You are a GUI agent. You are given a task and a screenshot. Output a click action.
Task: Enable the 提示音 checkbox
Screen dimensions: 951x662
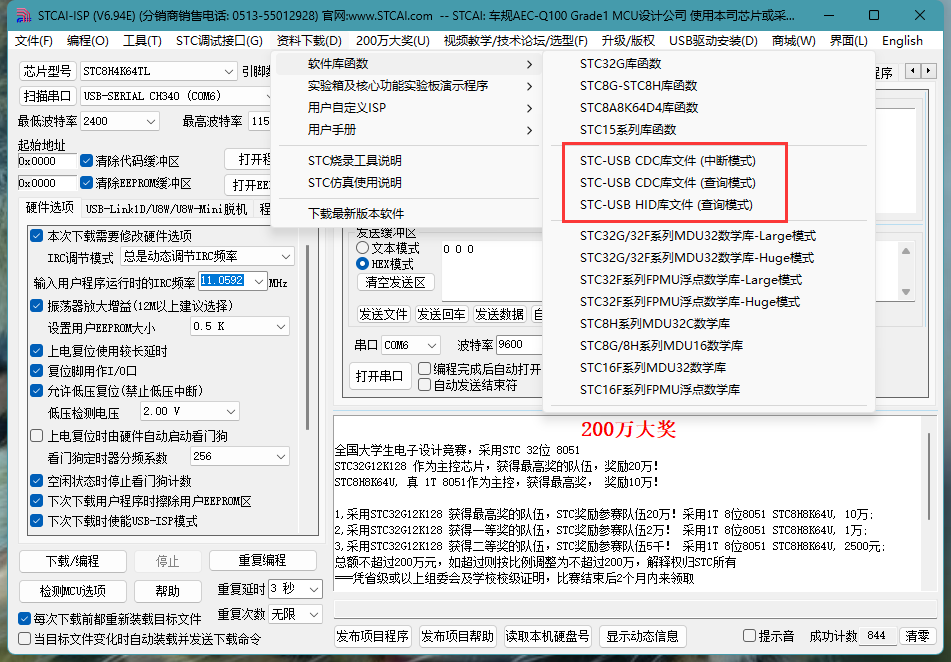(750, 636)
